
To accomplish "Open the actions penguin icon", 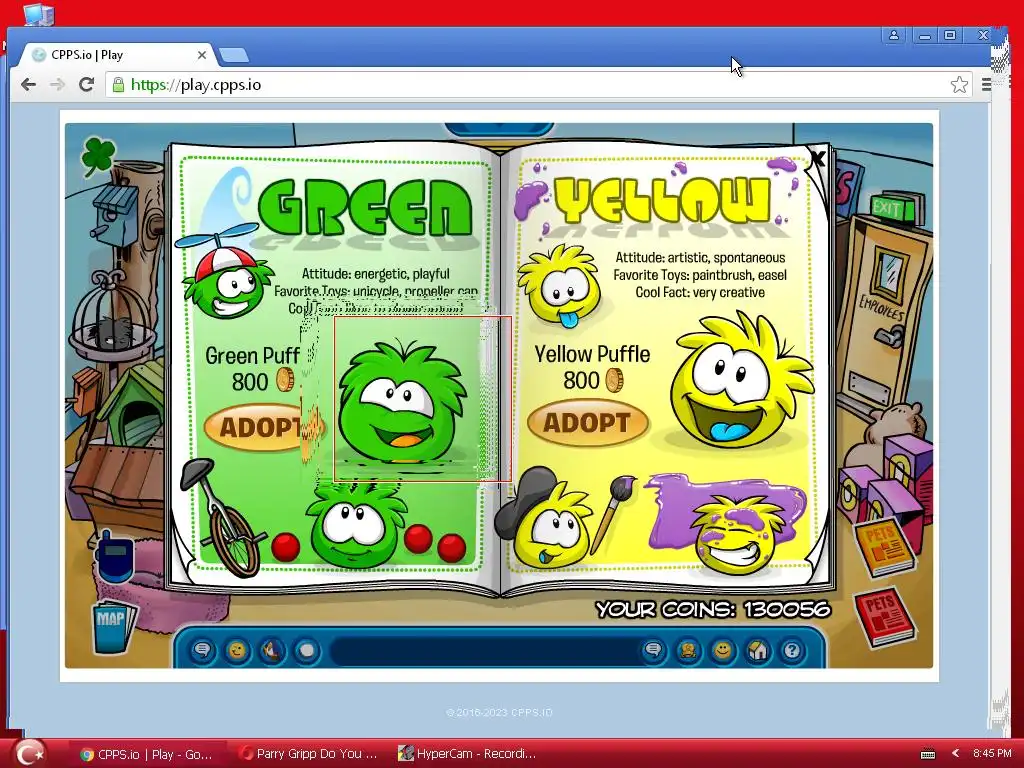I will tap(272, 650).
